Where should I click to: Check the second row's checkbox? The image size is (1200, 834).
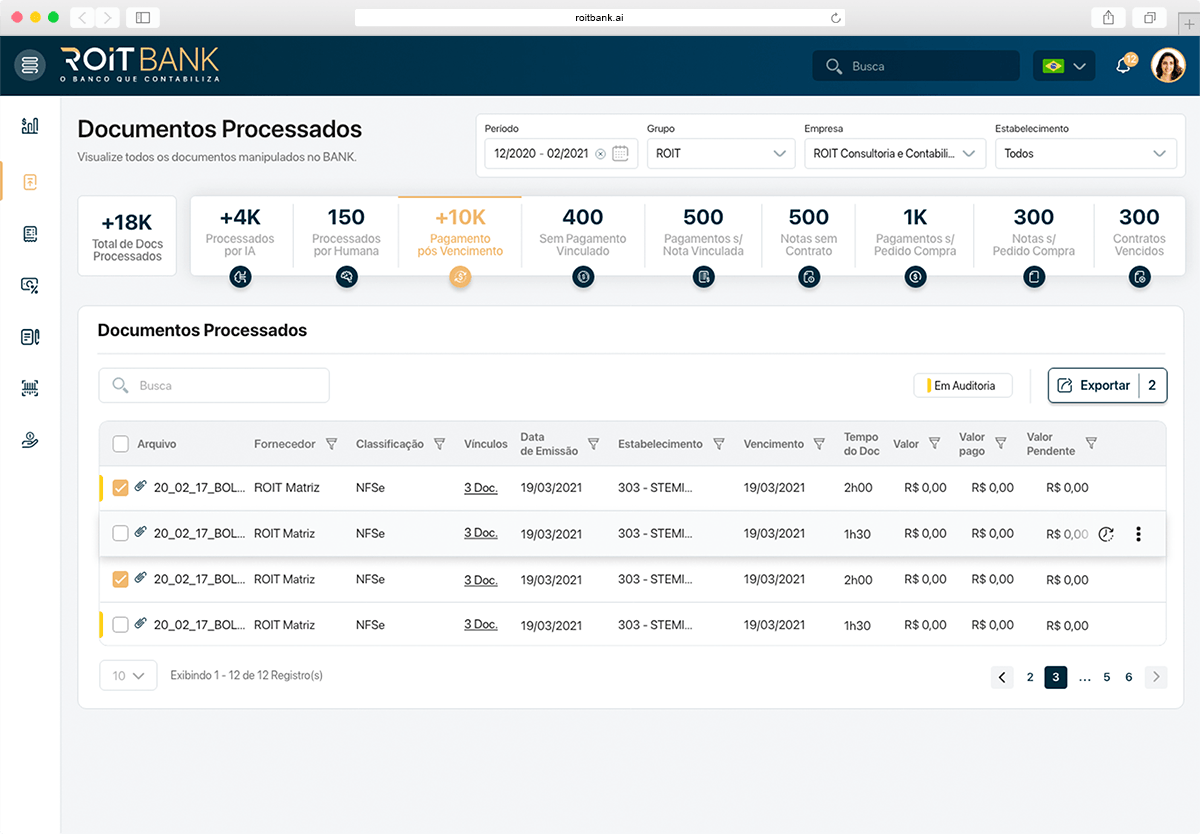(121, 534)
